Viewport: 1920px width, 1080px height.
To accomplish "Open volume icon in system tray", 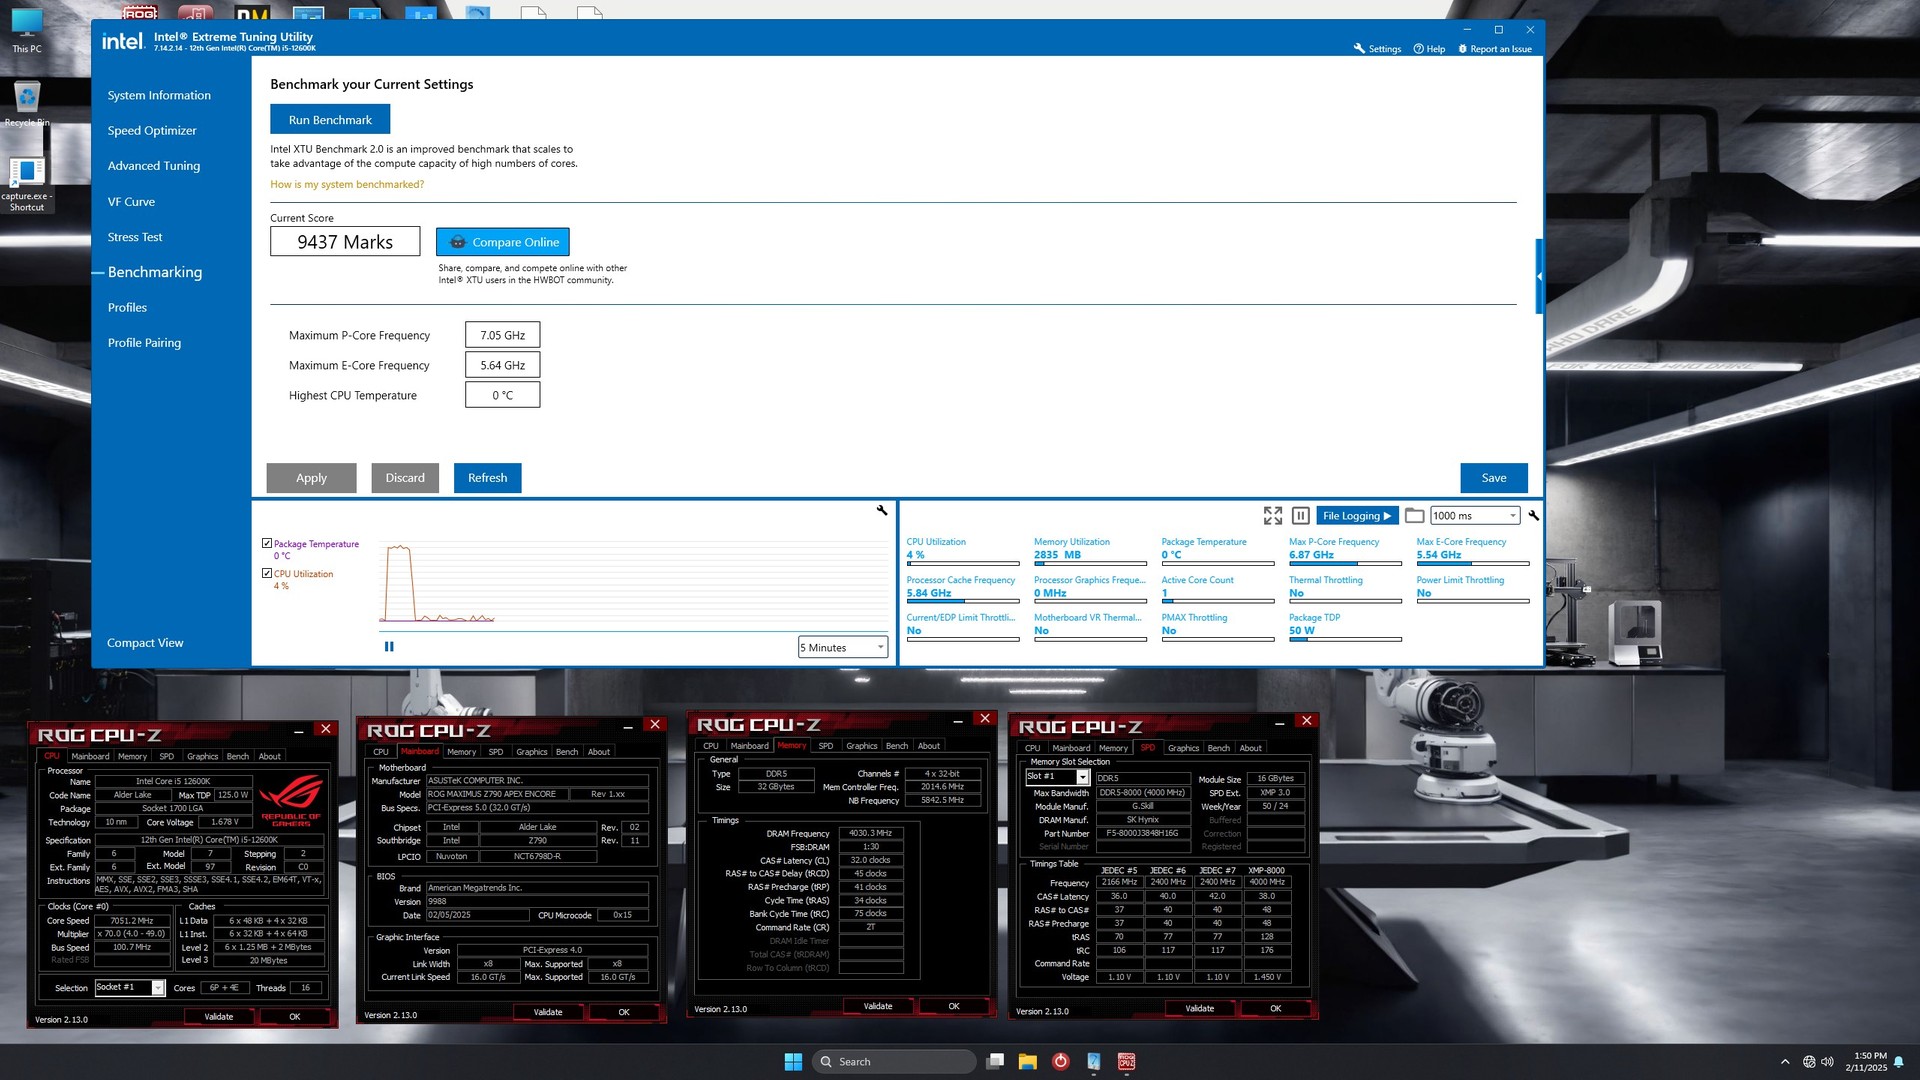I will coord(1828,1062).
